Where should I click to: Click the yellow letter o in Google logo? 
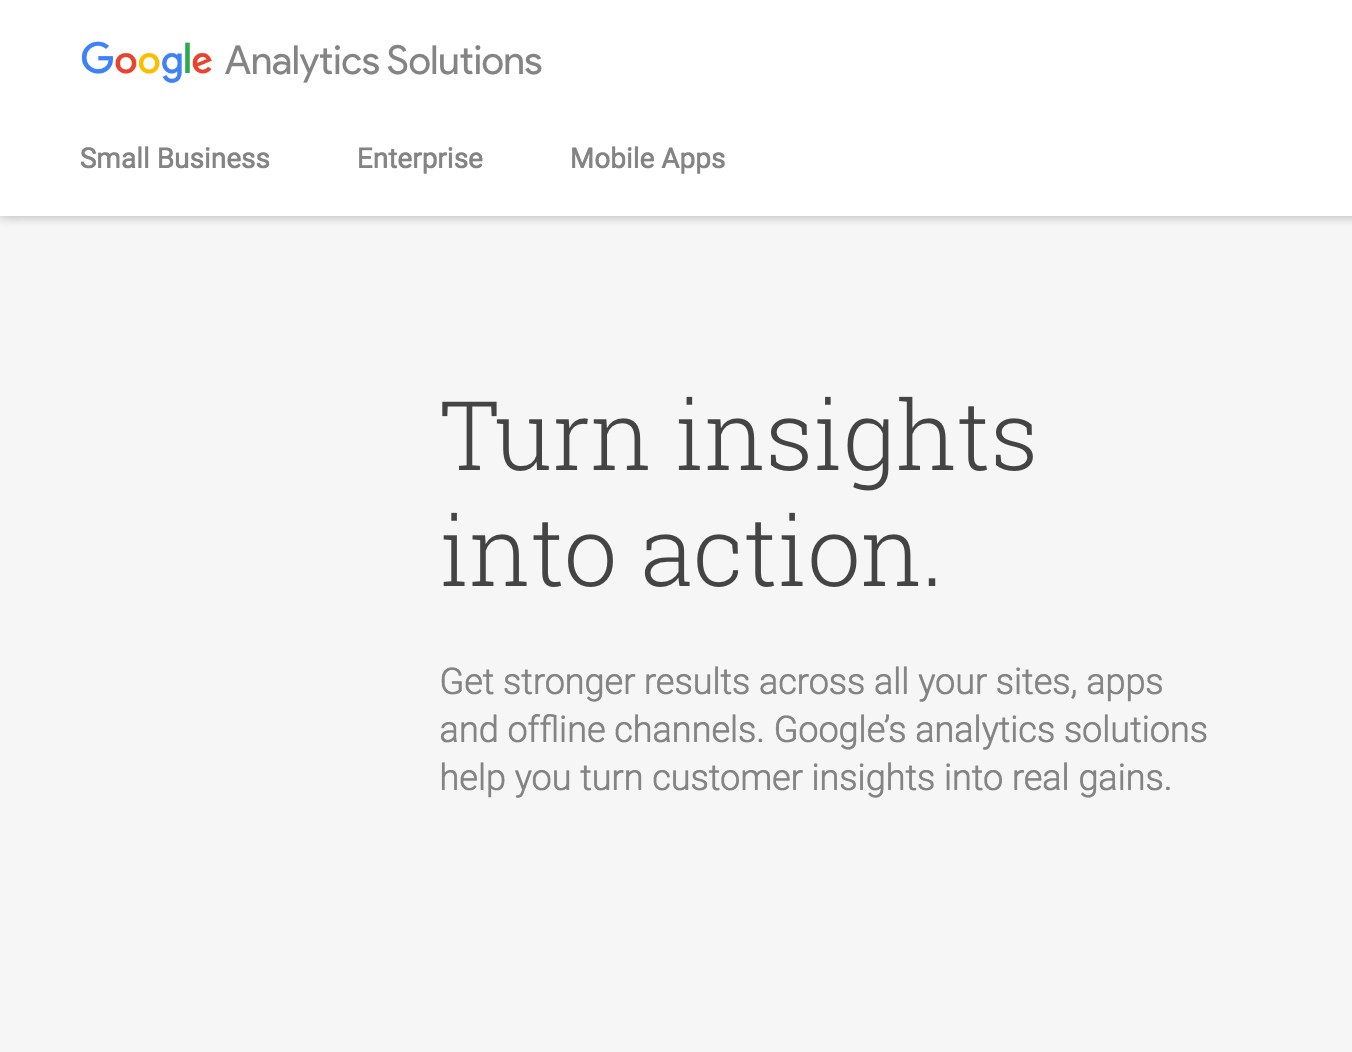pyautogui.click(x=148, y=63)
